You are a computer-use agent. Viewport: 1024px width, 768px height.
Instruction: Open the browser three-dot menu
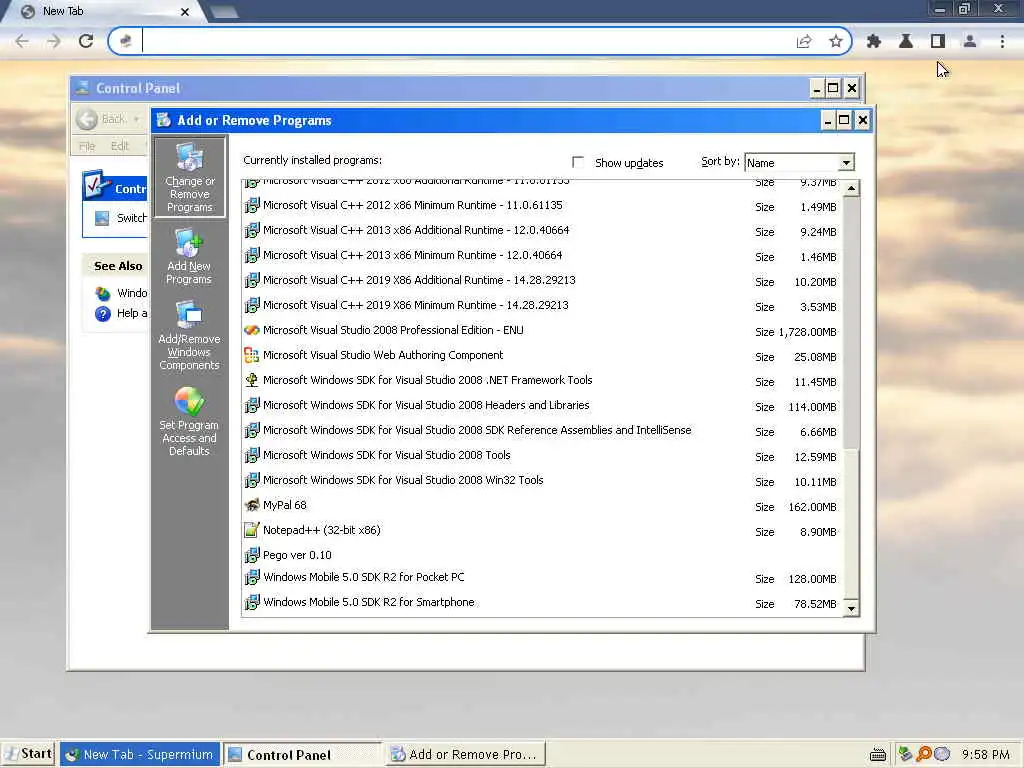point(1002,41)
